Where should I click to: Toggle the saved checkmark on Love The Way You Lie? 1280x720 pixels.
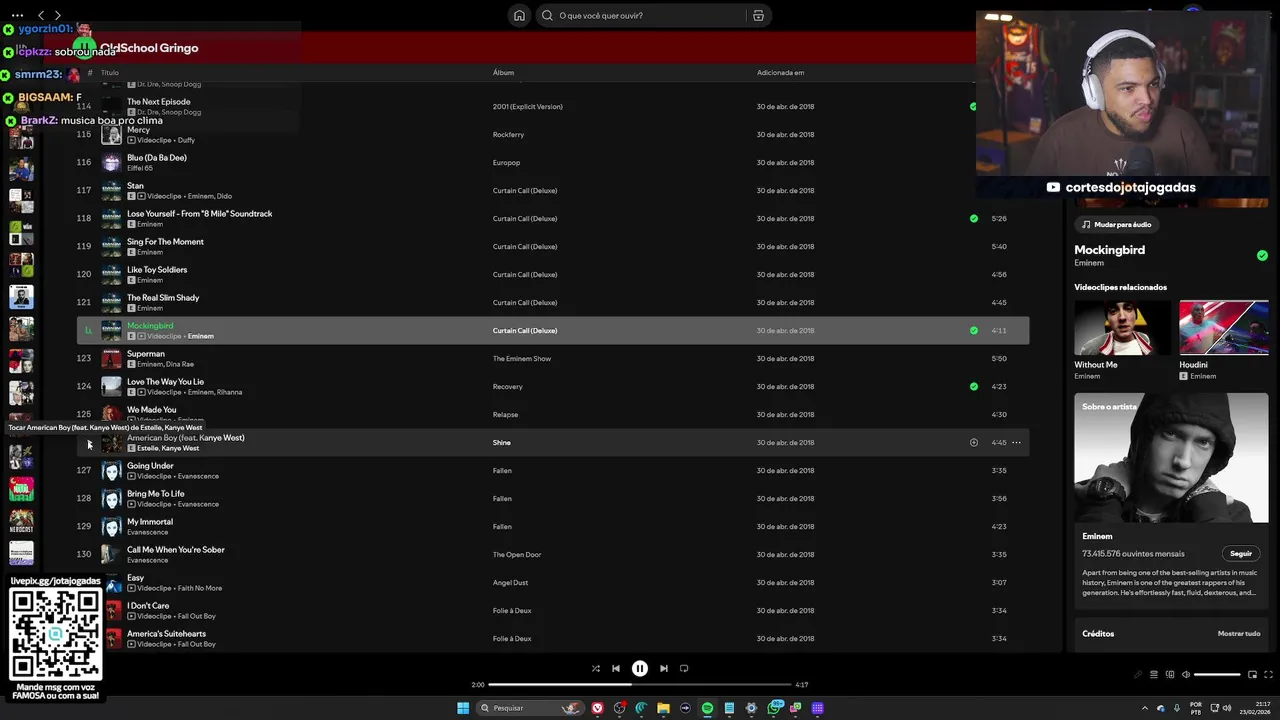(x=973, y=386)
